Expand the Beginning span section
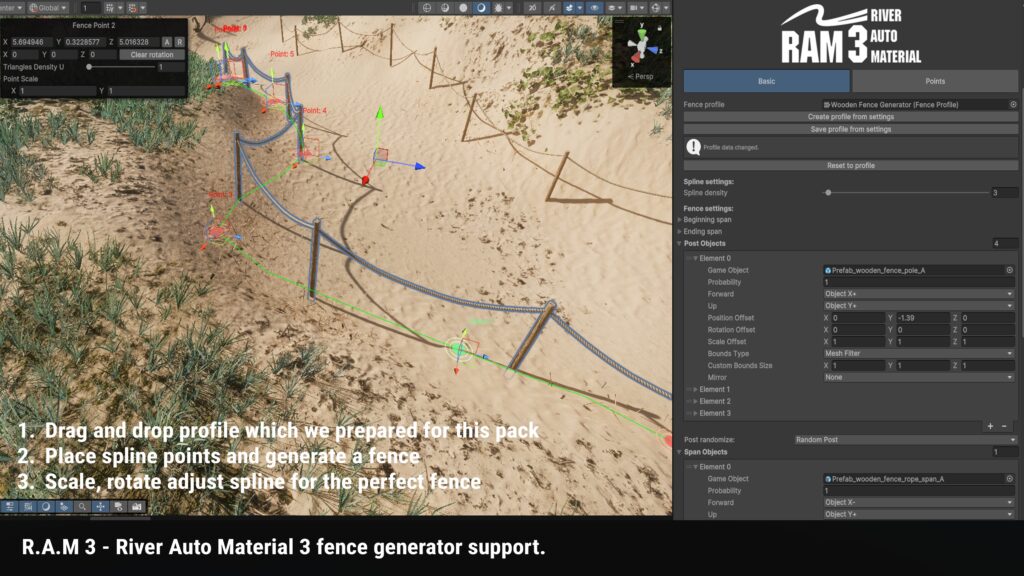Screen dimensions: 1024x576 pos(681,219)
